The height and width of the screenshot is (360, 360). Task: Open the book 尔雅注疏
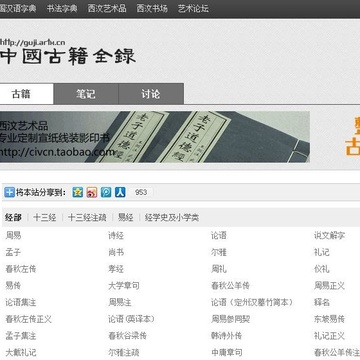(124, 352)
